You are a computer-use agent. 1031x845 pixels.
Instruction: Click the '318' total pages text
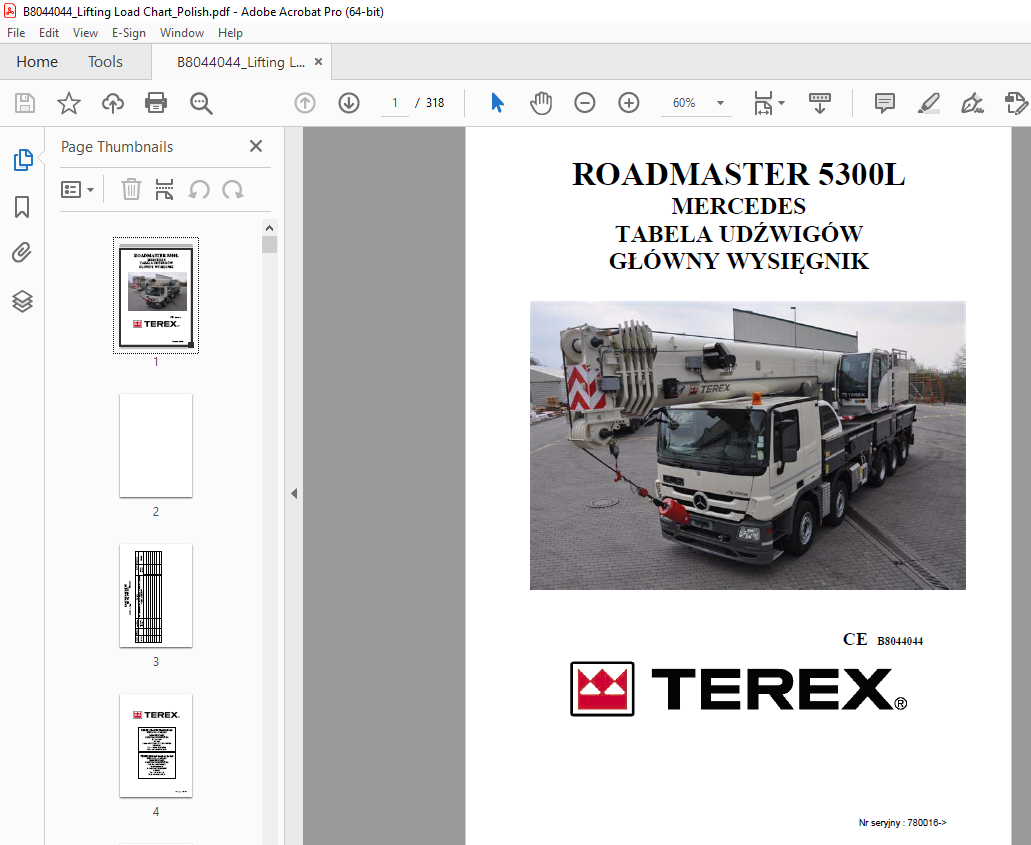point(435,103)
